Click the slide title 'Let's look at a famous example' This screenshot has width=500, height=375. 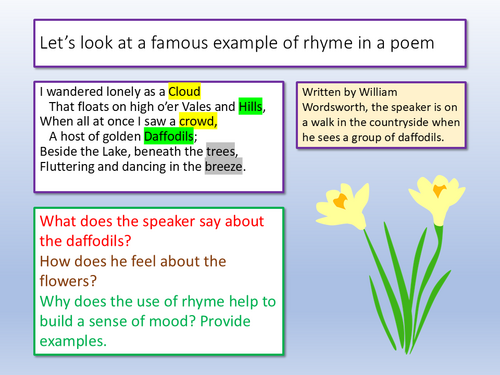[237, 43]
